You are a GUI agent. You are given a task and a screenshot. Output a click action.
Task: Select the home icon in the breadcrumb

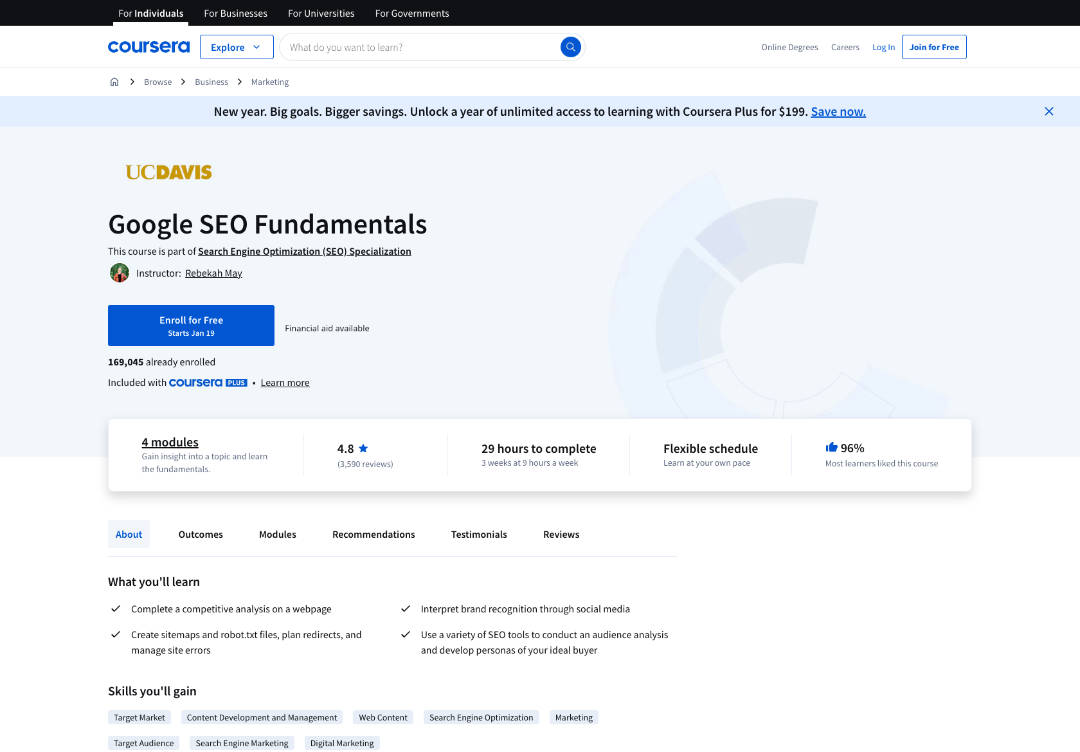click(114, 81)
